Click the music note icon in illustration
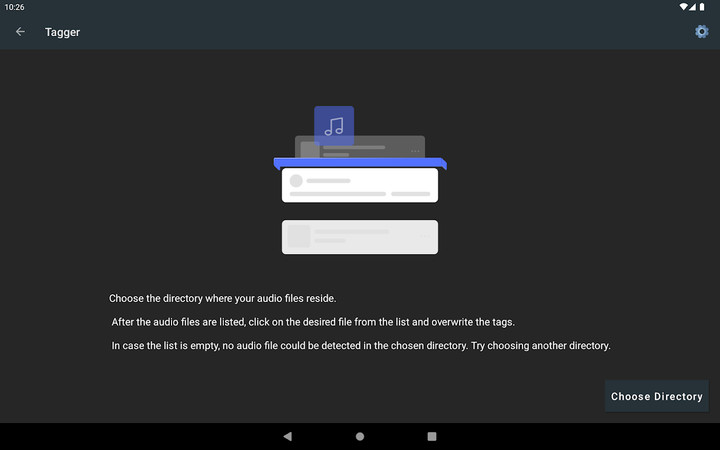This screenshot has height=450, width=720. (334, 126)
